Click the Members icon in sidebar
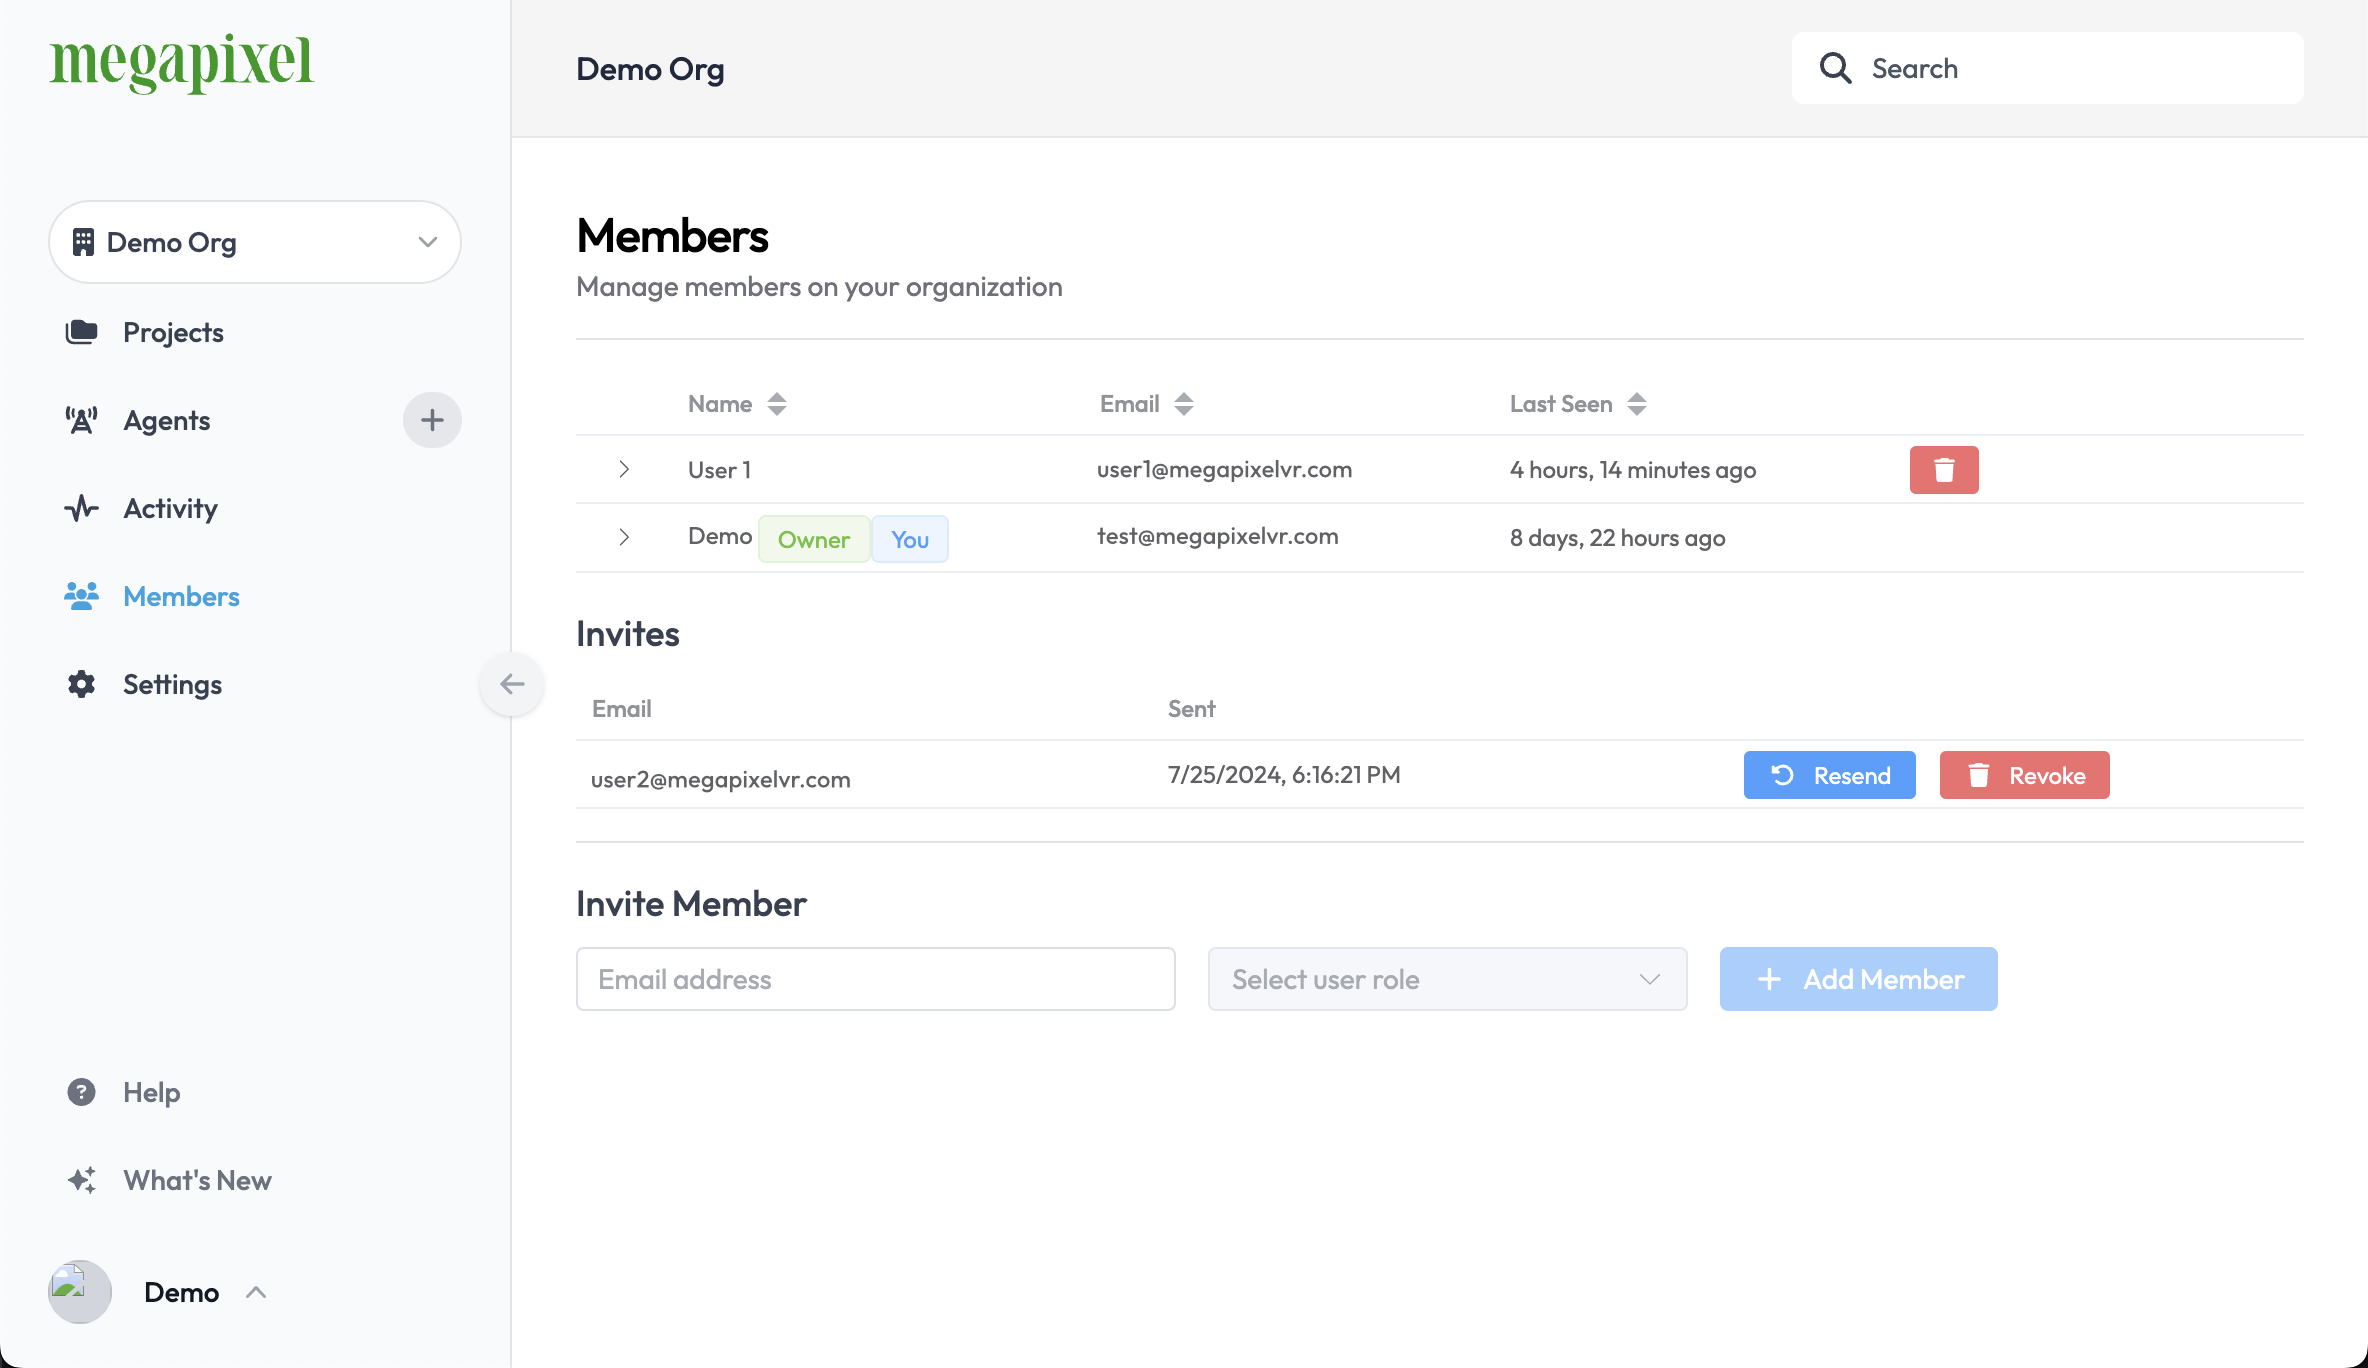This screenshot has height=1368, width=2368. tap(81, 594)
